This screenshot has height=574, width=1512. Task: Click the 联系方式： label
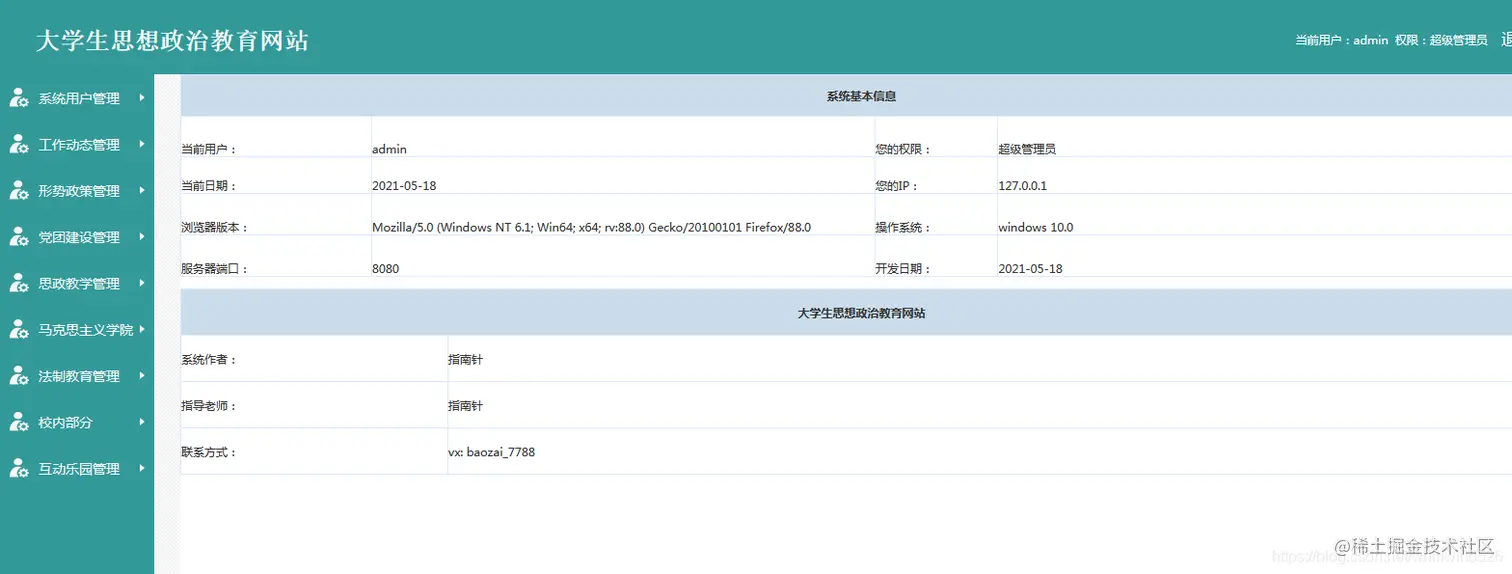click(x=208, y=452)
